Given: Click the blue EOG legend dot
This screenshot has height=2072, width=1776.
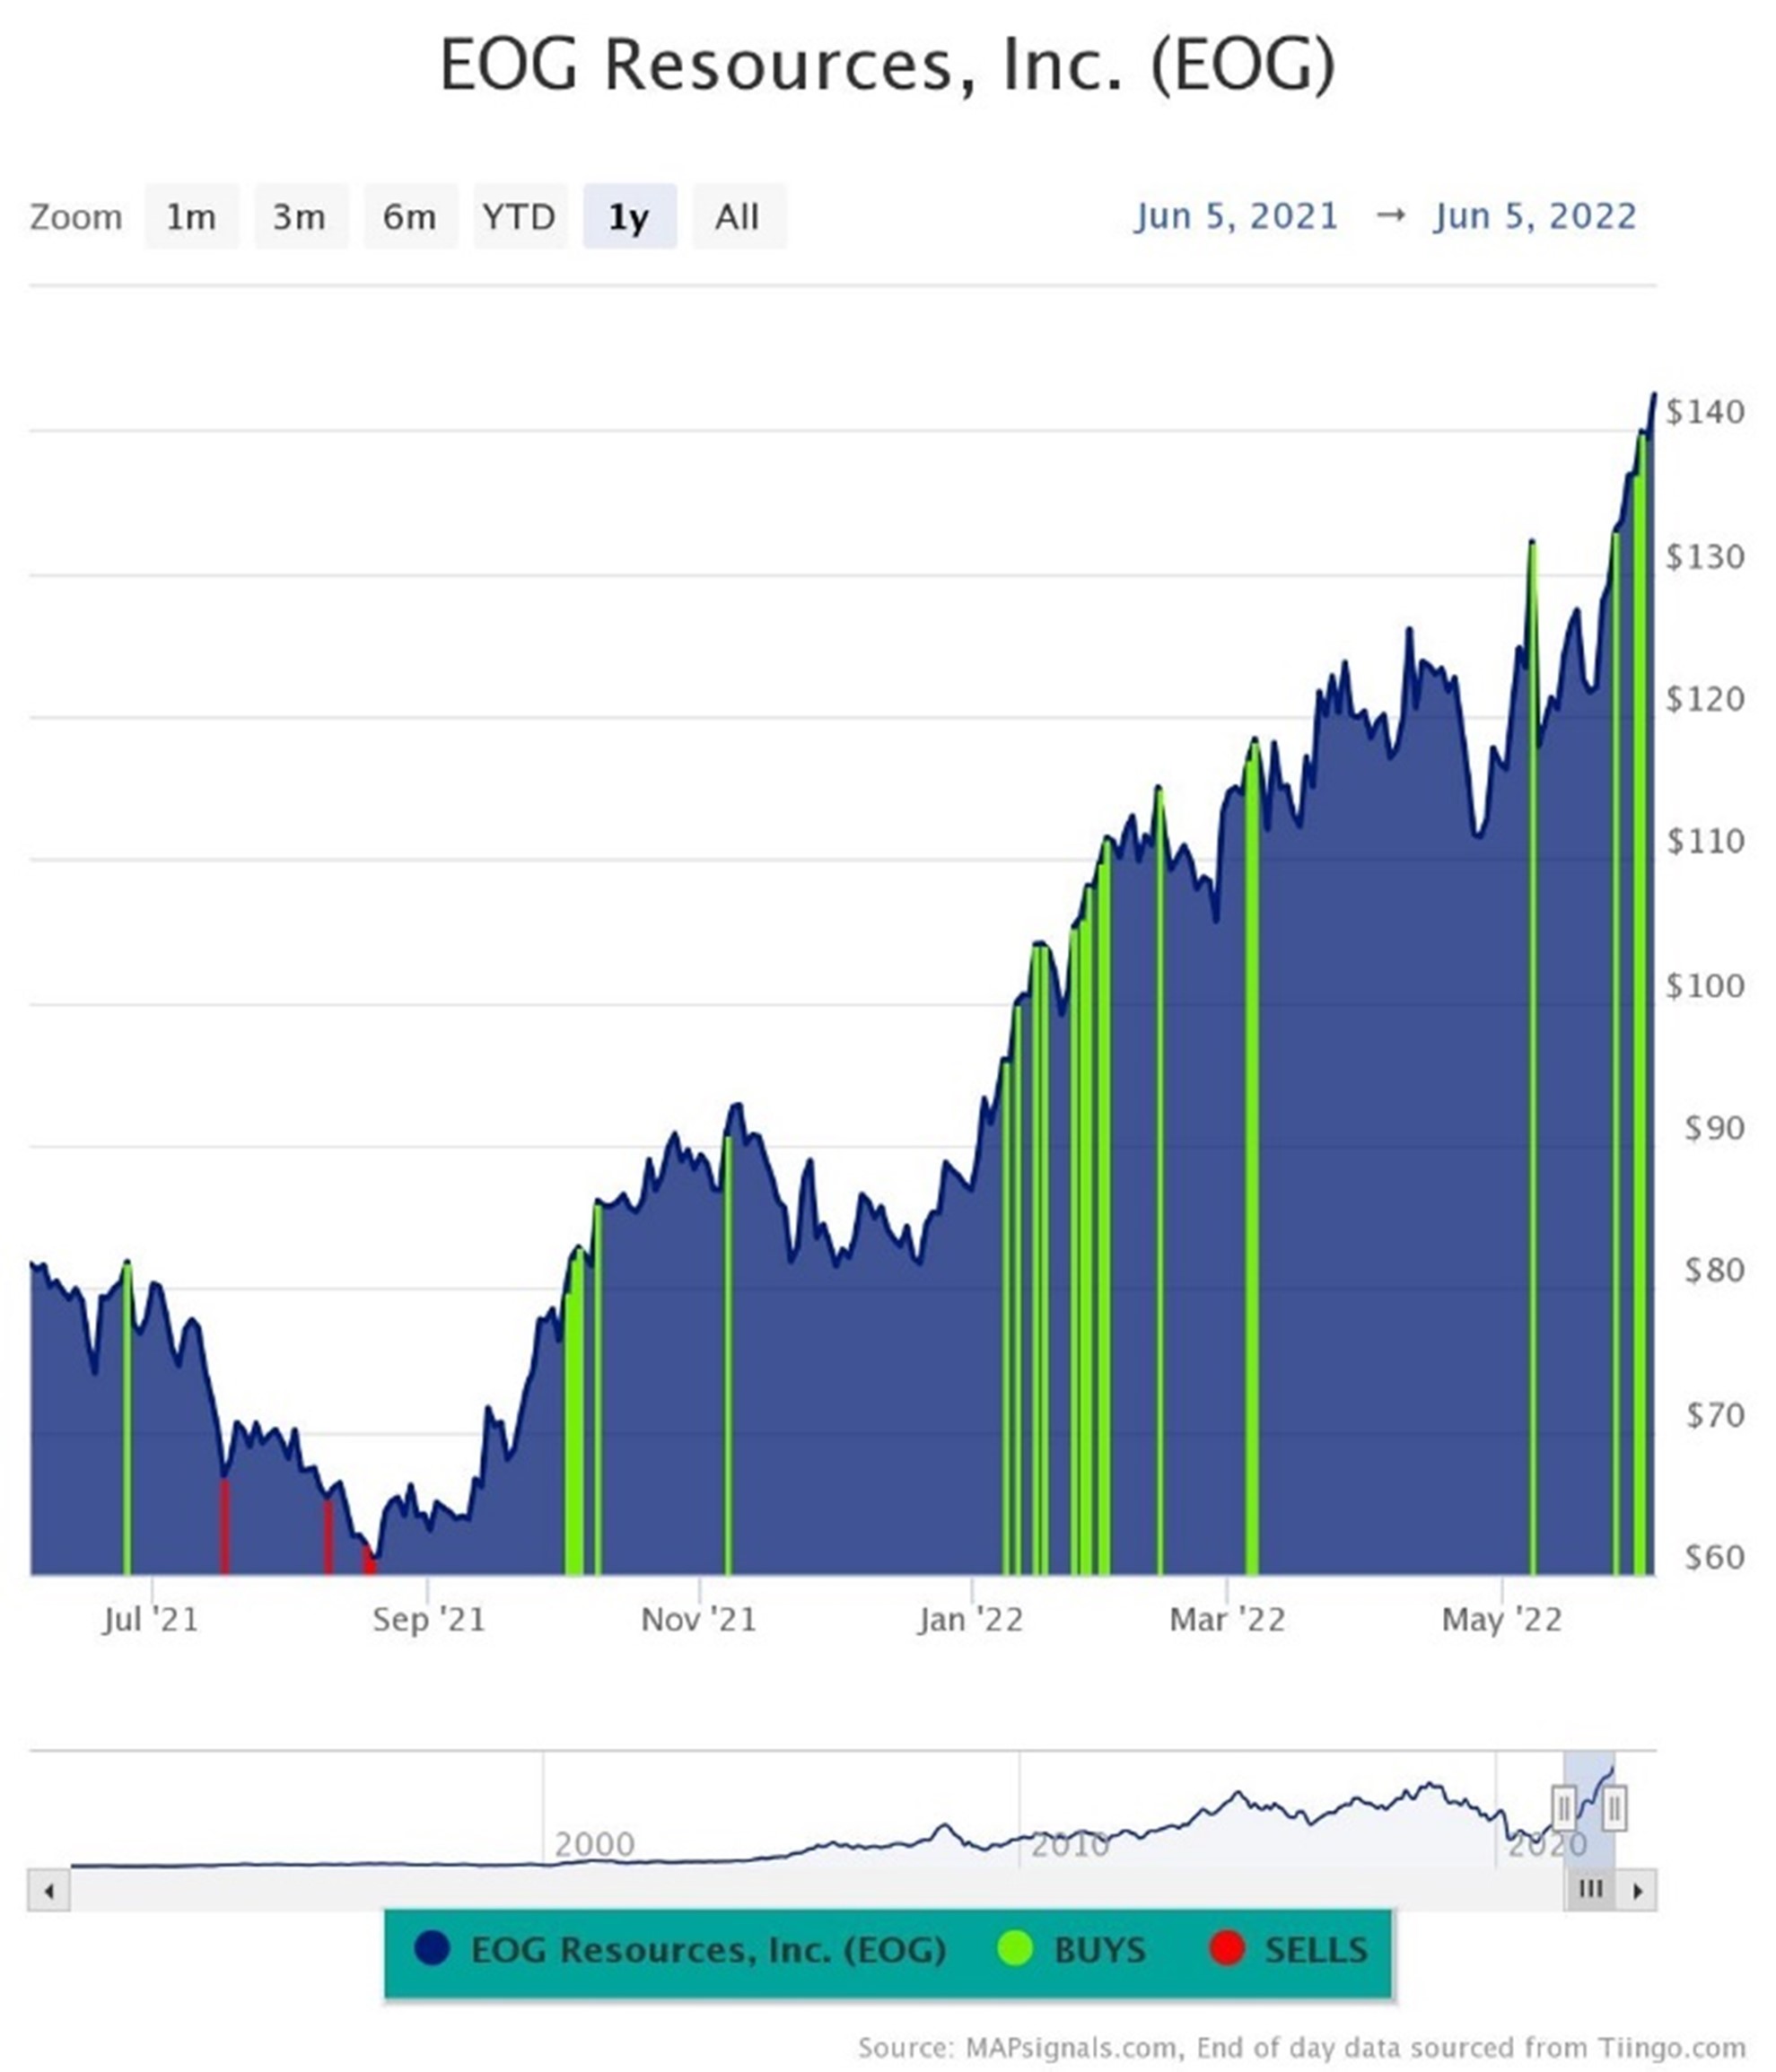Looking at the screenshot, I should (432, 1949).
